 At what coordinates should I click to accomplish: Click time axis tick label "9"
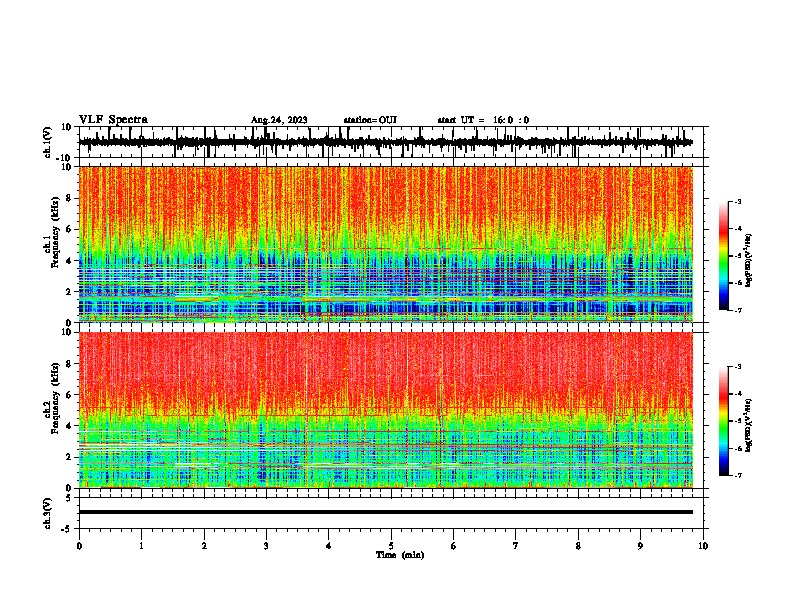pos(640,546)
